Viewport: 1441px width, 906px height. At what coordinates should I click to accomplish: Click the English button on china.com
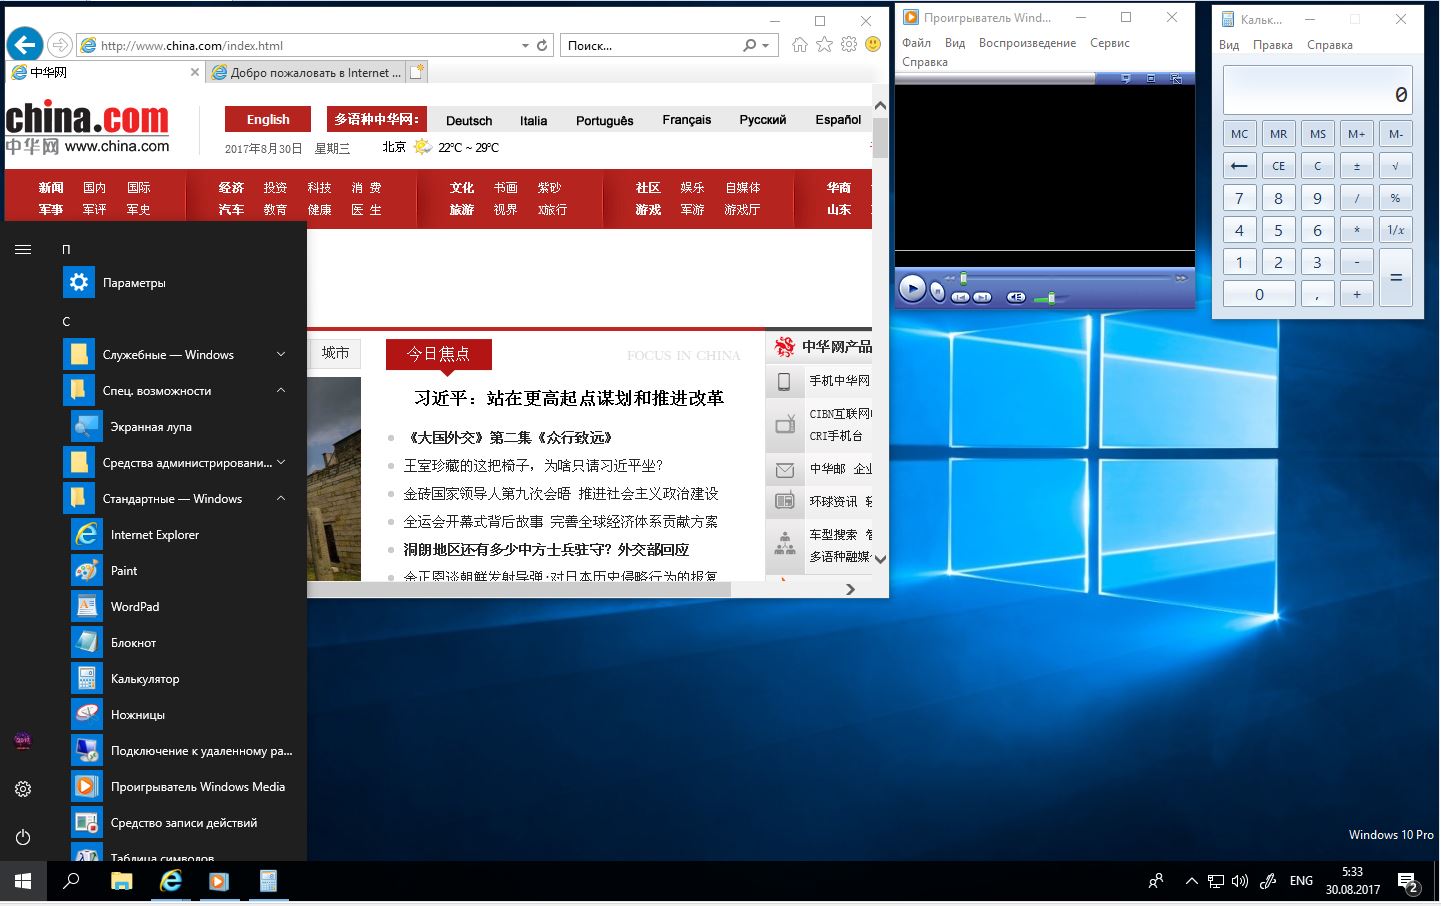(x=268, y=119)
